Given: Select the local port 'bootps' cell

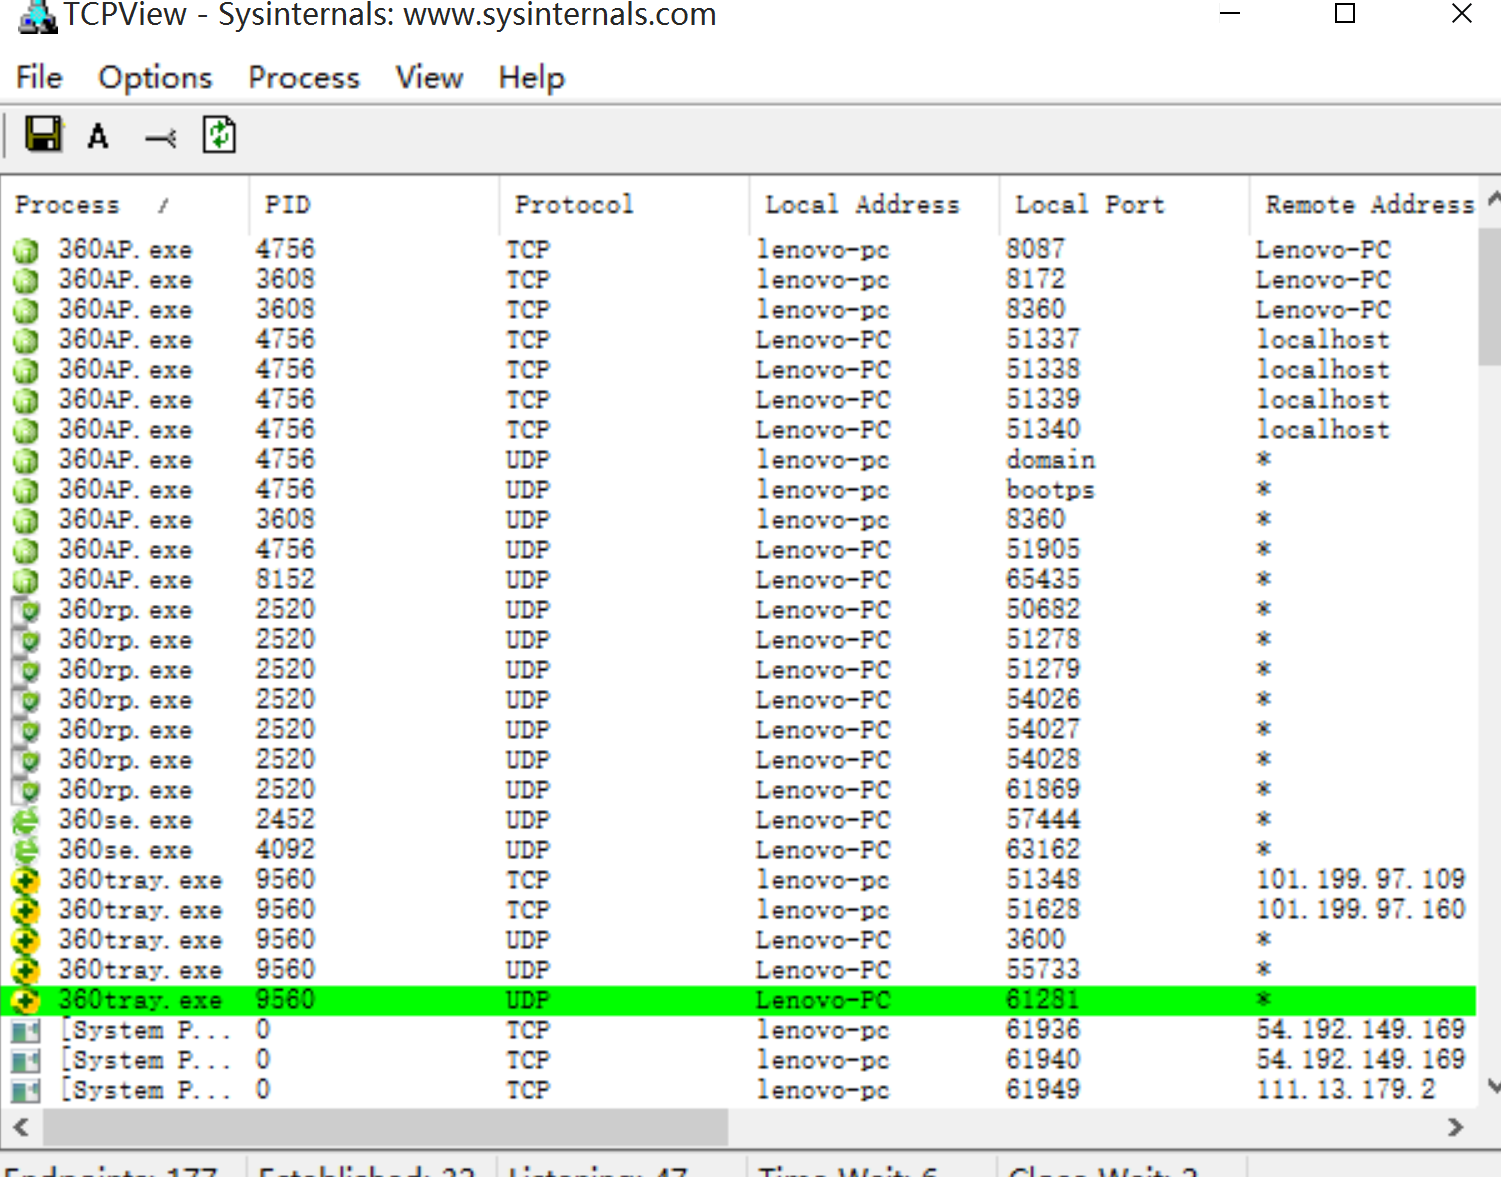Looking at the screenshot, I should (x=1050, y=490).
